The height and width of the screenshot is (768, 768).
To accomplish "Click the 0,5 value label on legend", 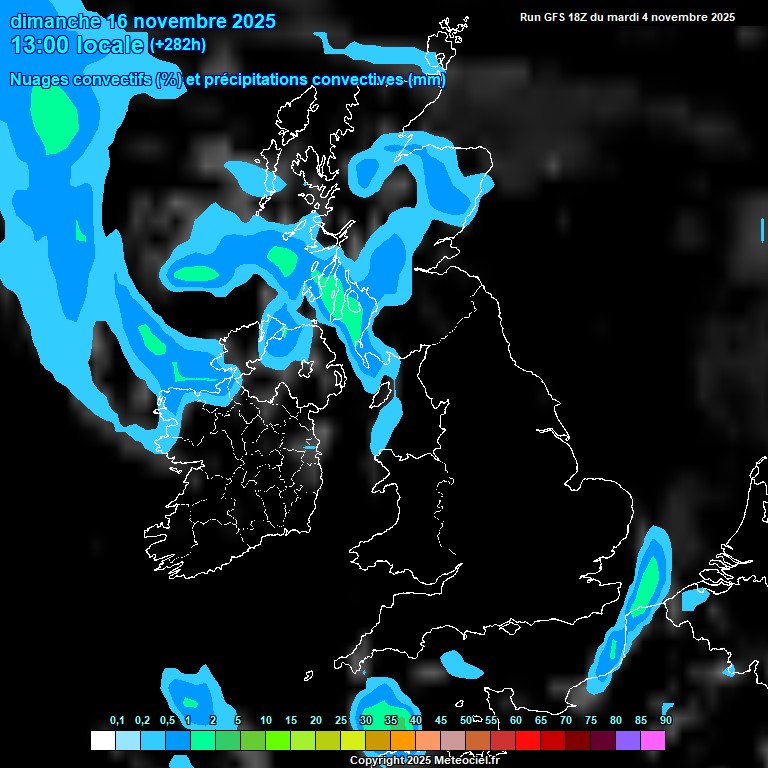I will (166, 720).
